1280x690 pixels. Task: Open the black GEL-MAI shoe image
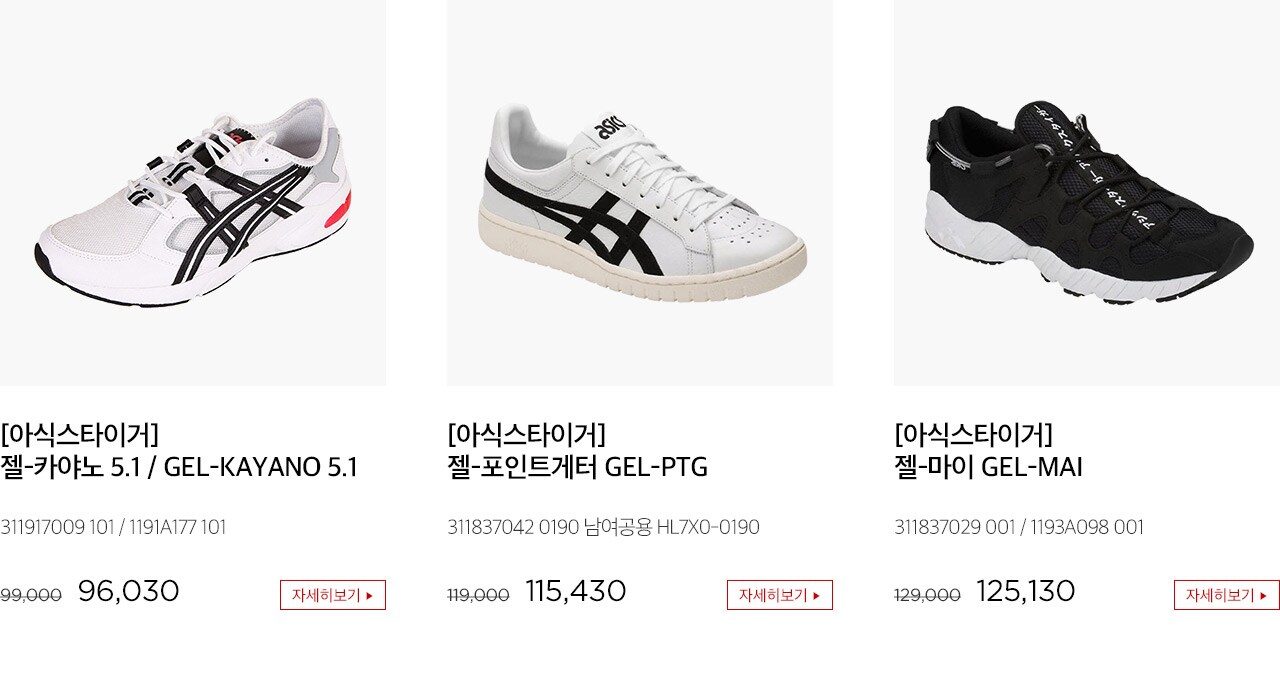pos(1087,193)
